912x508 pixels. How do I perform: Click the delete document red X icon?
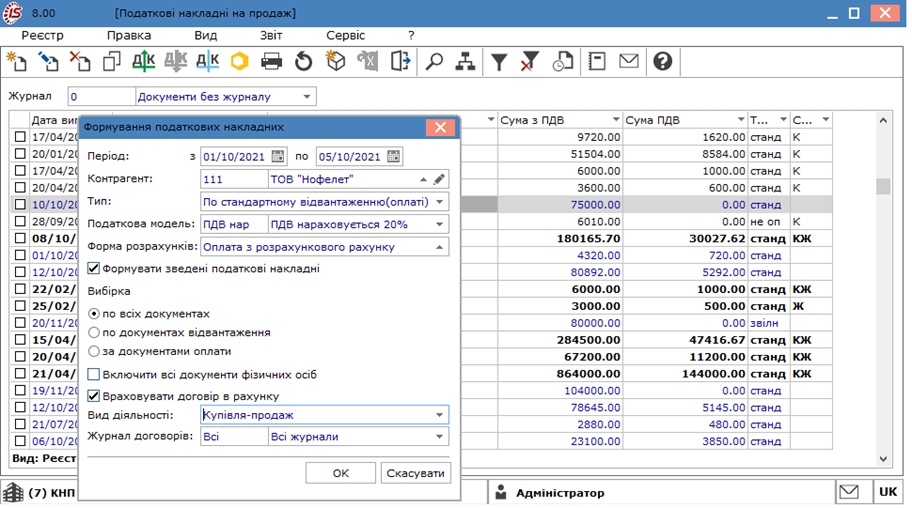(80, 61)
